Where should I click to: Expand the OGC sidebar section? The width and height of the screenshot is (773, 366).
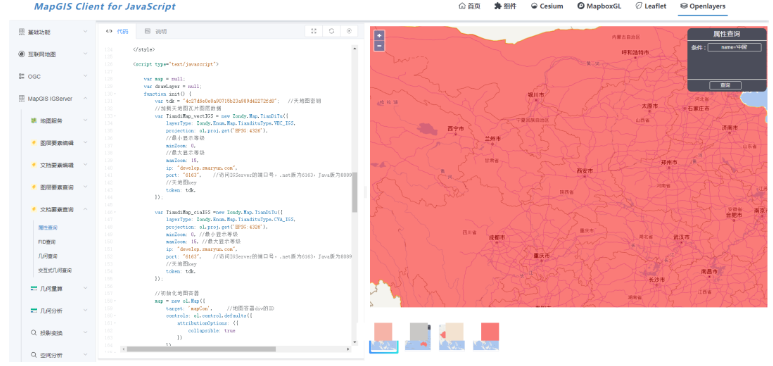pyautogui.click(x=53, y=76)
